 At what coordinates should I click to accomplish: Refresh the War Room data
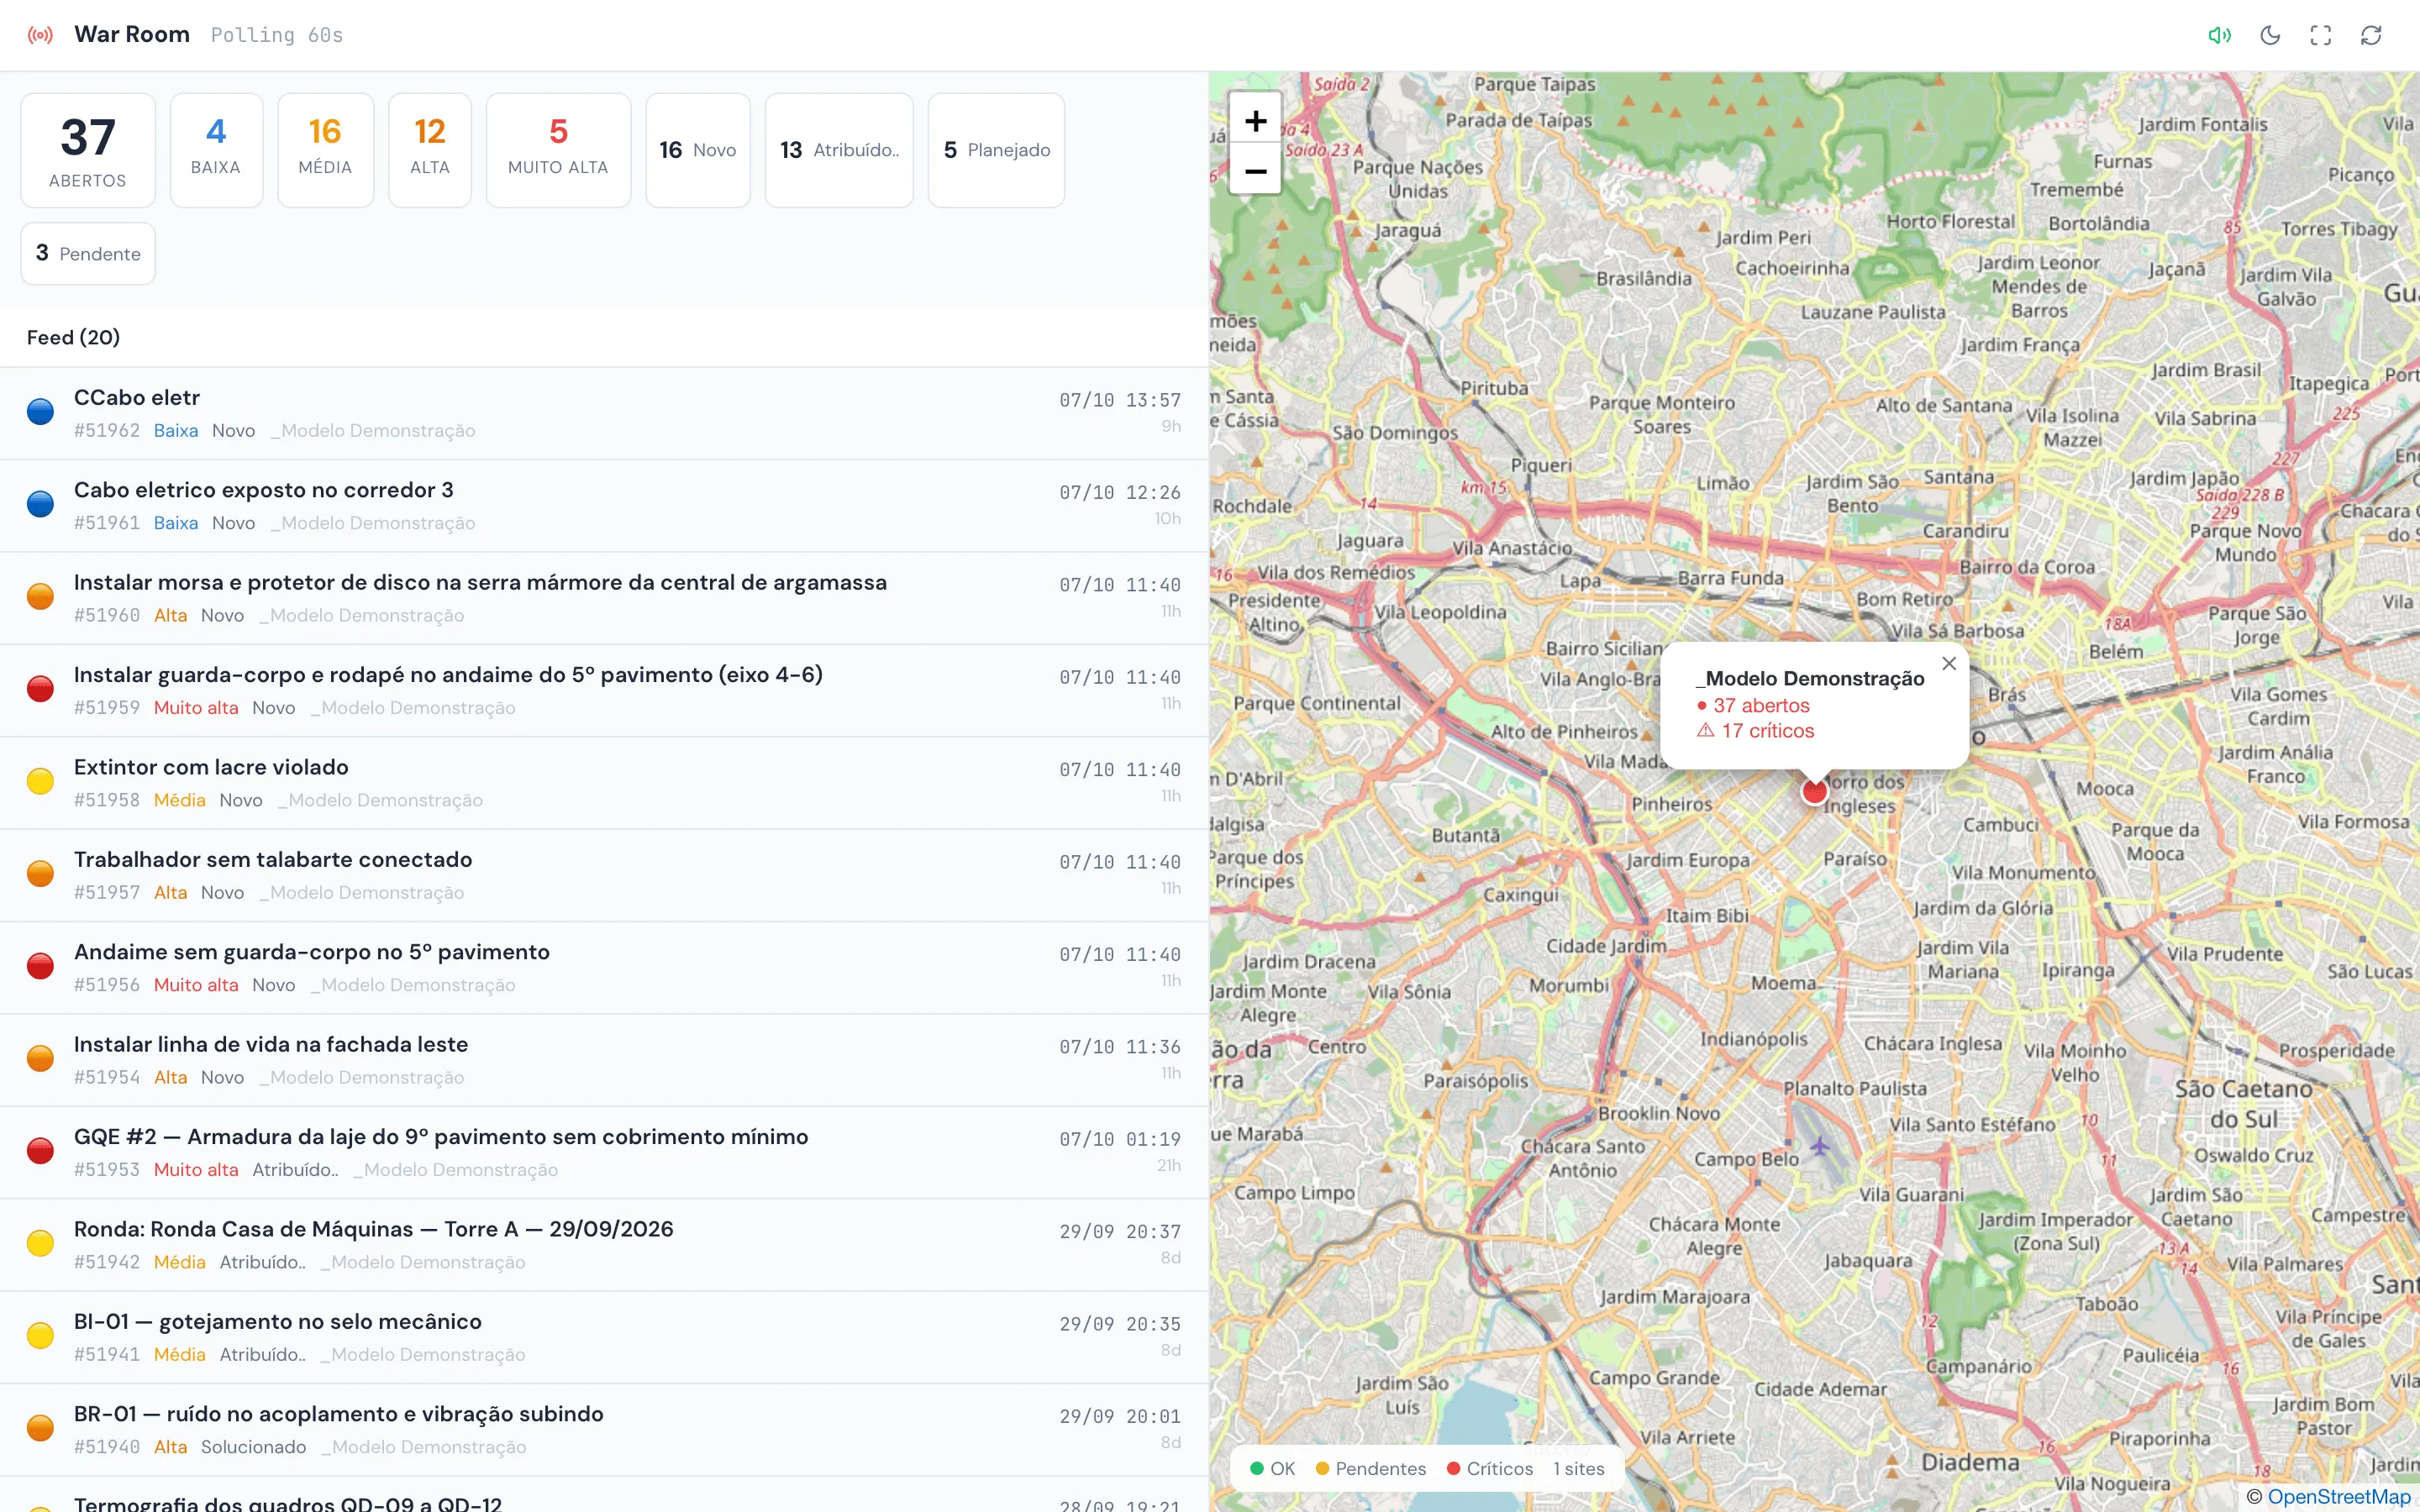pyautogui.click(x=2371, y=35)
